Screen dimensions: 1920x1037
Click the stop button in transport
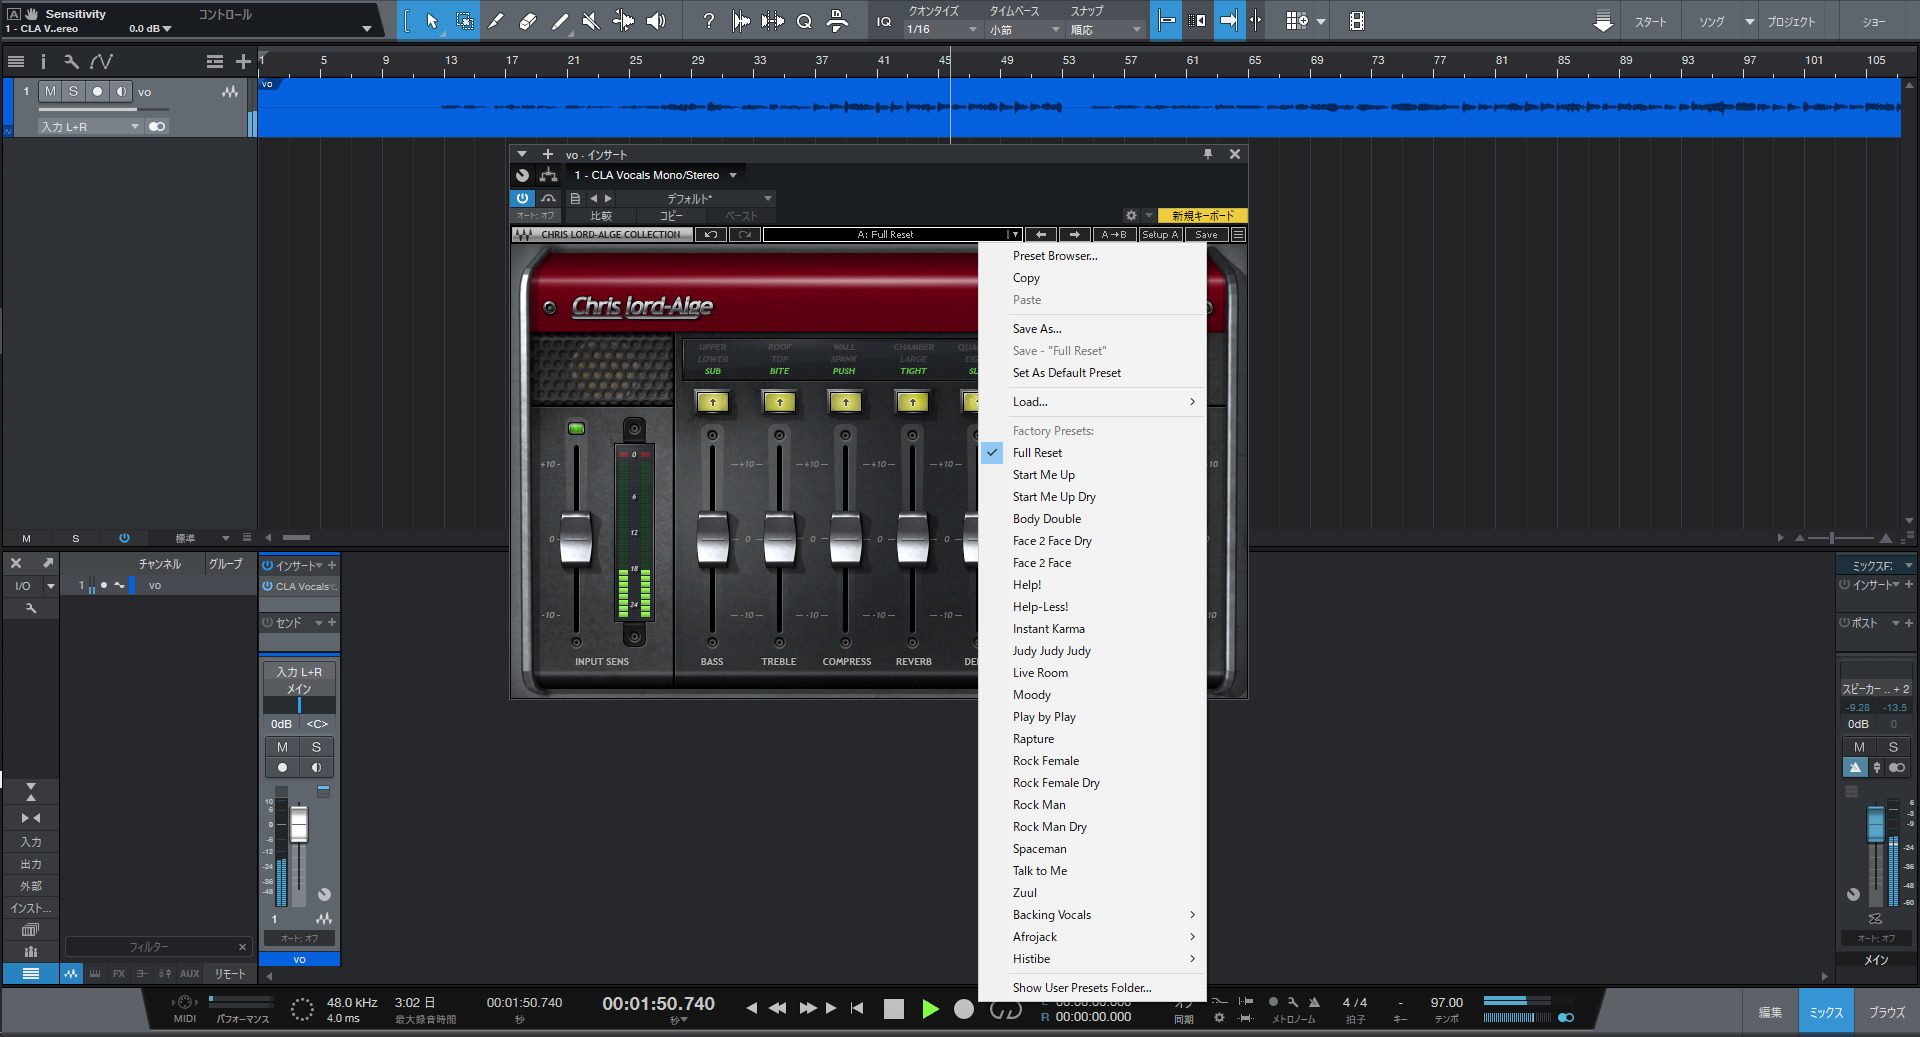pyautogui.click(x=894, y=1009)
